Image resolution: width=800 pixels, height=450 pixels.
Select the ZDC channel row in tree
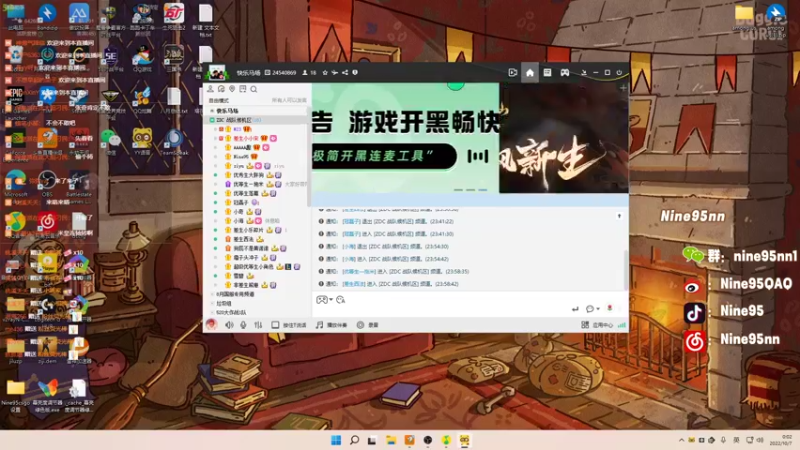click(257, 120)
